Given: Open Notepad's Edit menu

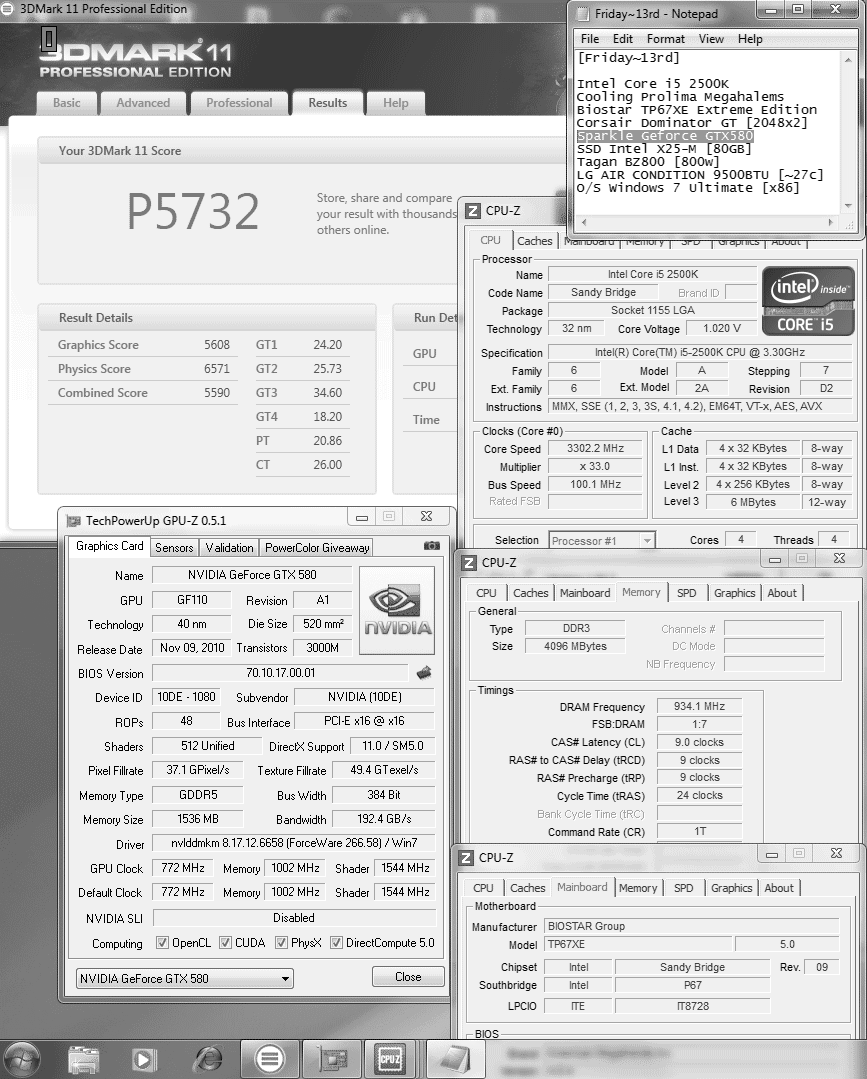Looking at the screenshot, I should (623, 39).
